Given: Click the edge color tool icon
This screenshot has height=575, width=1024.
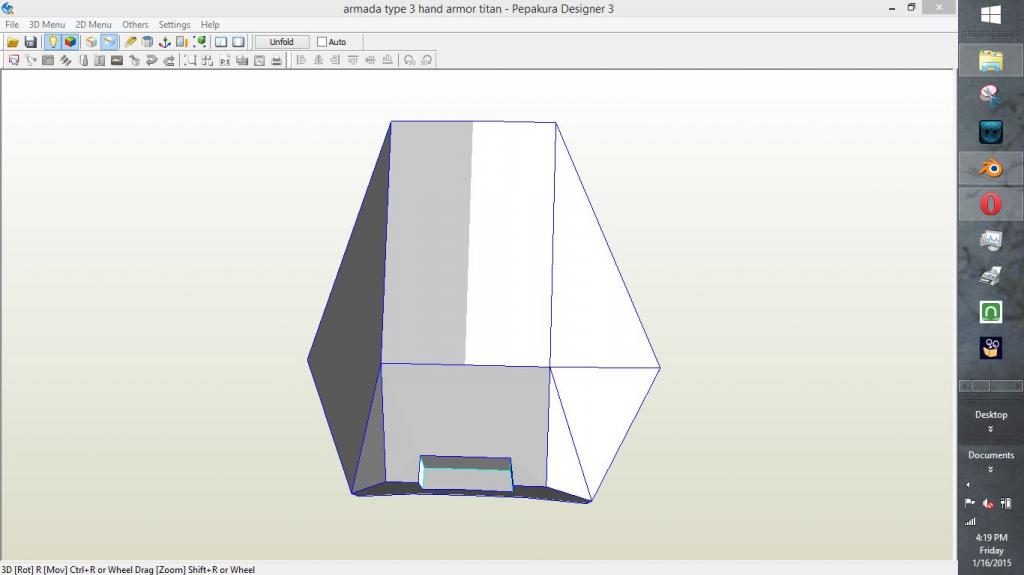Looking at the screenshot, I should click(x=83, y=60).
